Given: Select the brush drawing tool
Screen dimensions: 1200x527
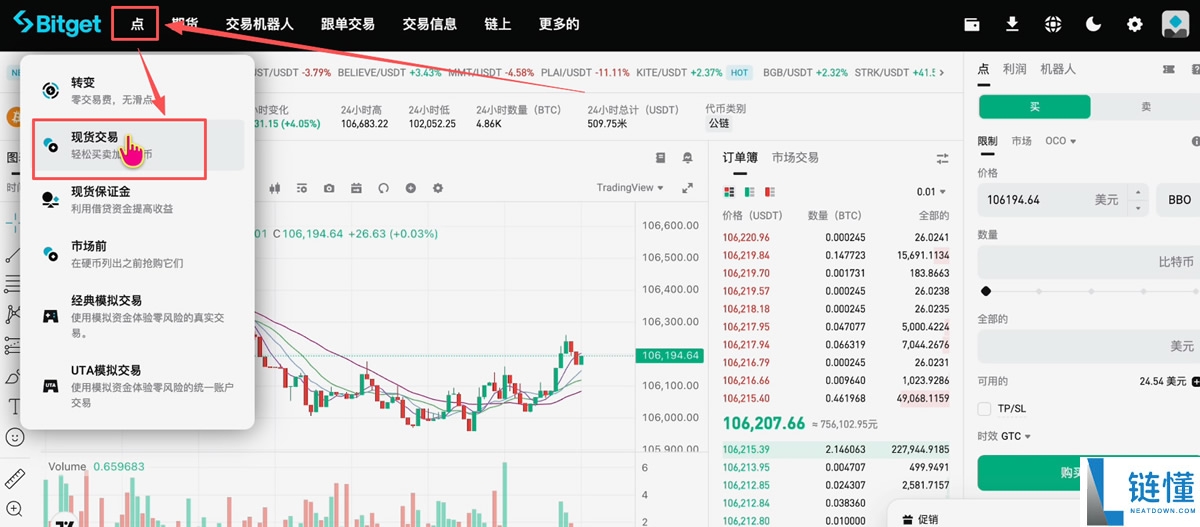Looking at the screenshot, I should pos(14,377).
